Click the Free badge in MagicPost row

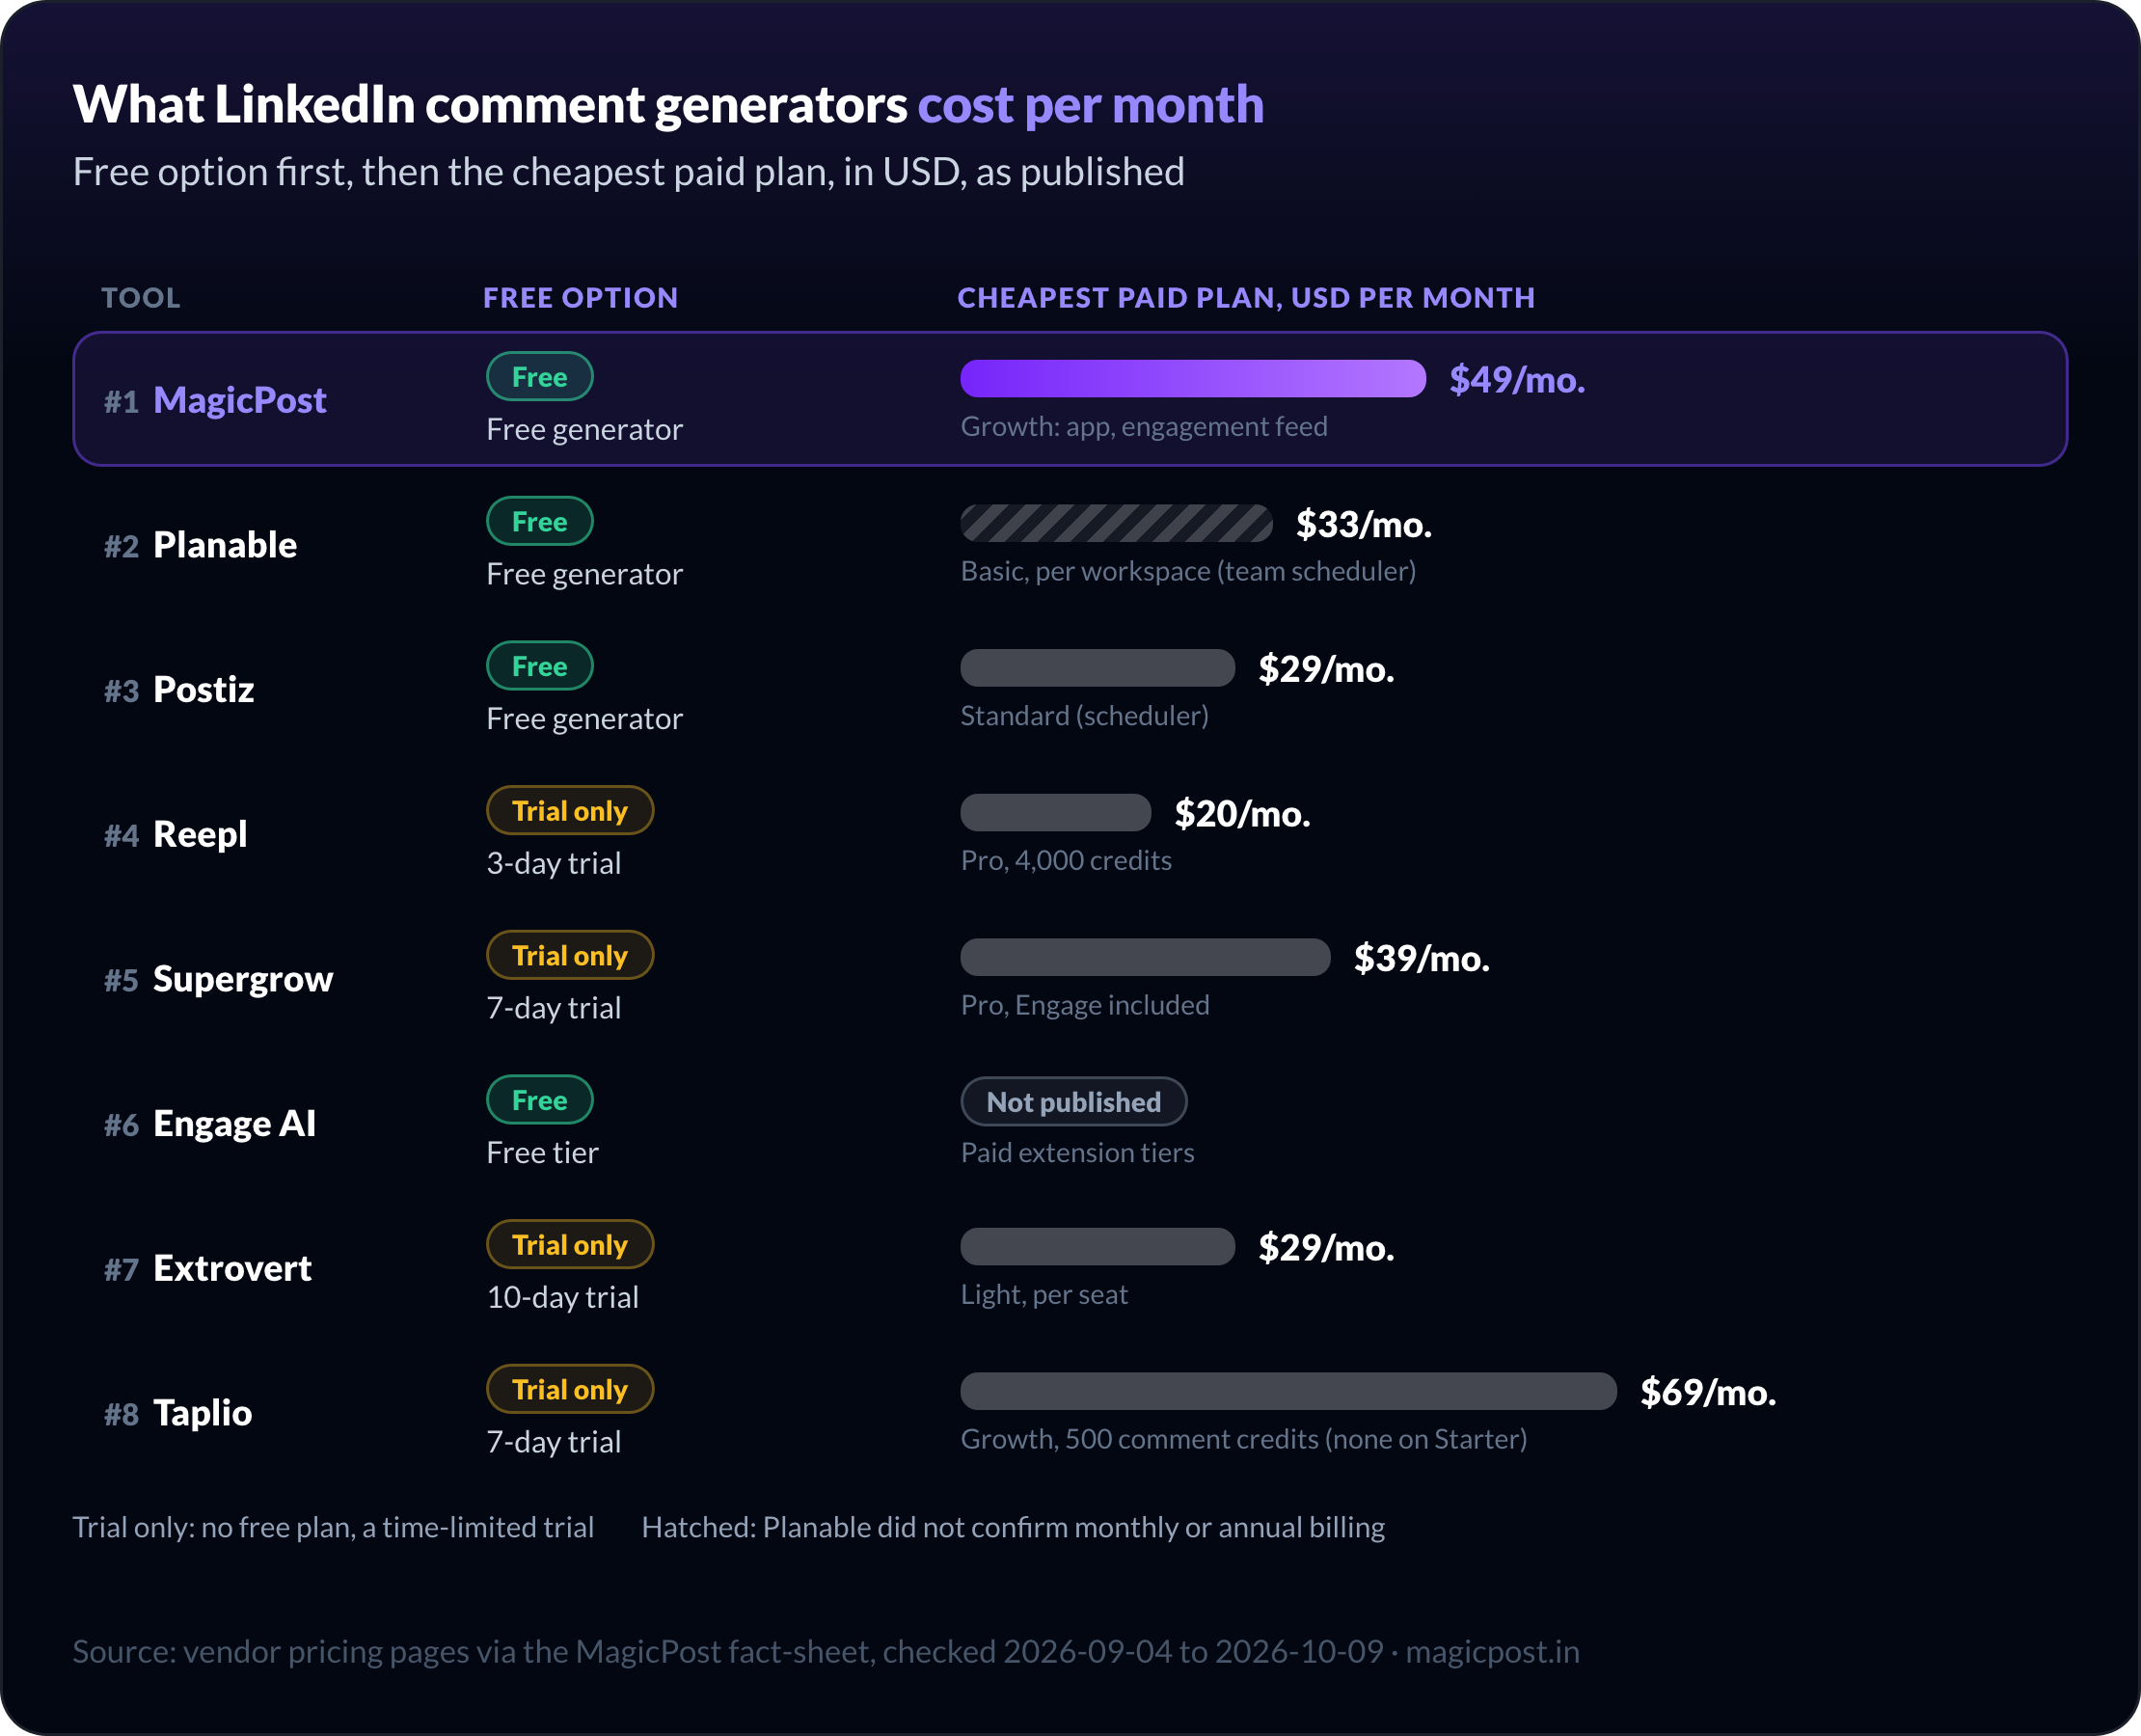click(x=540, y=377)
